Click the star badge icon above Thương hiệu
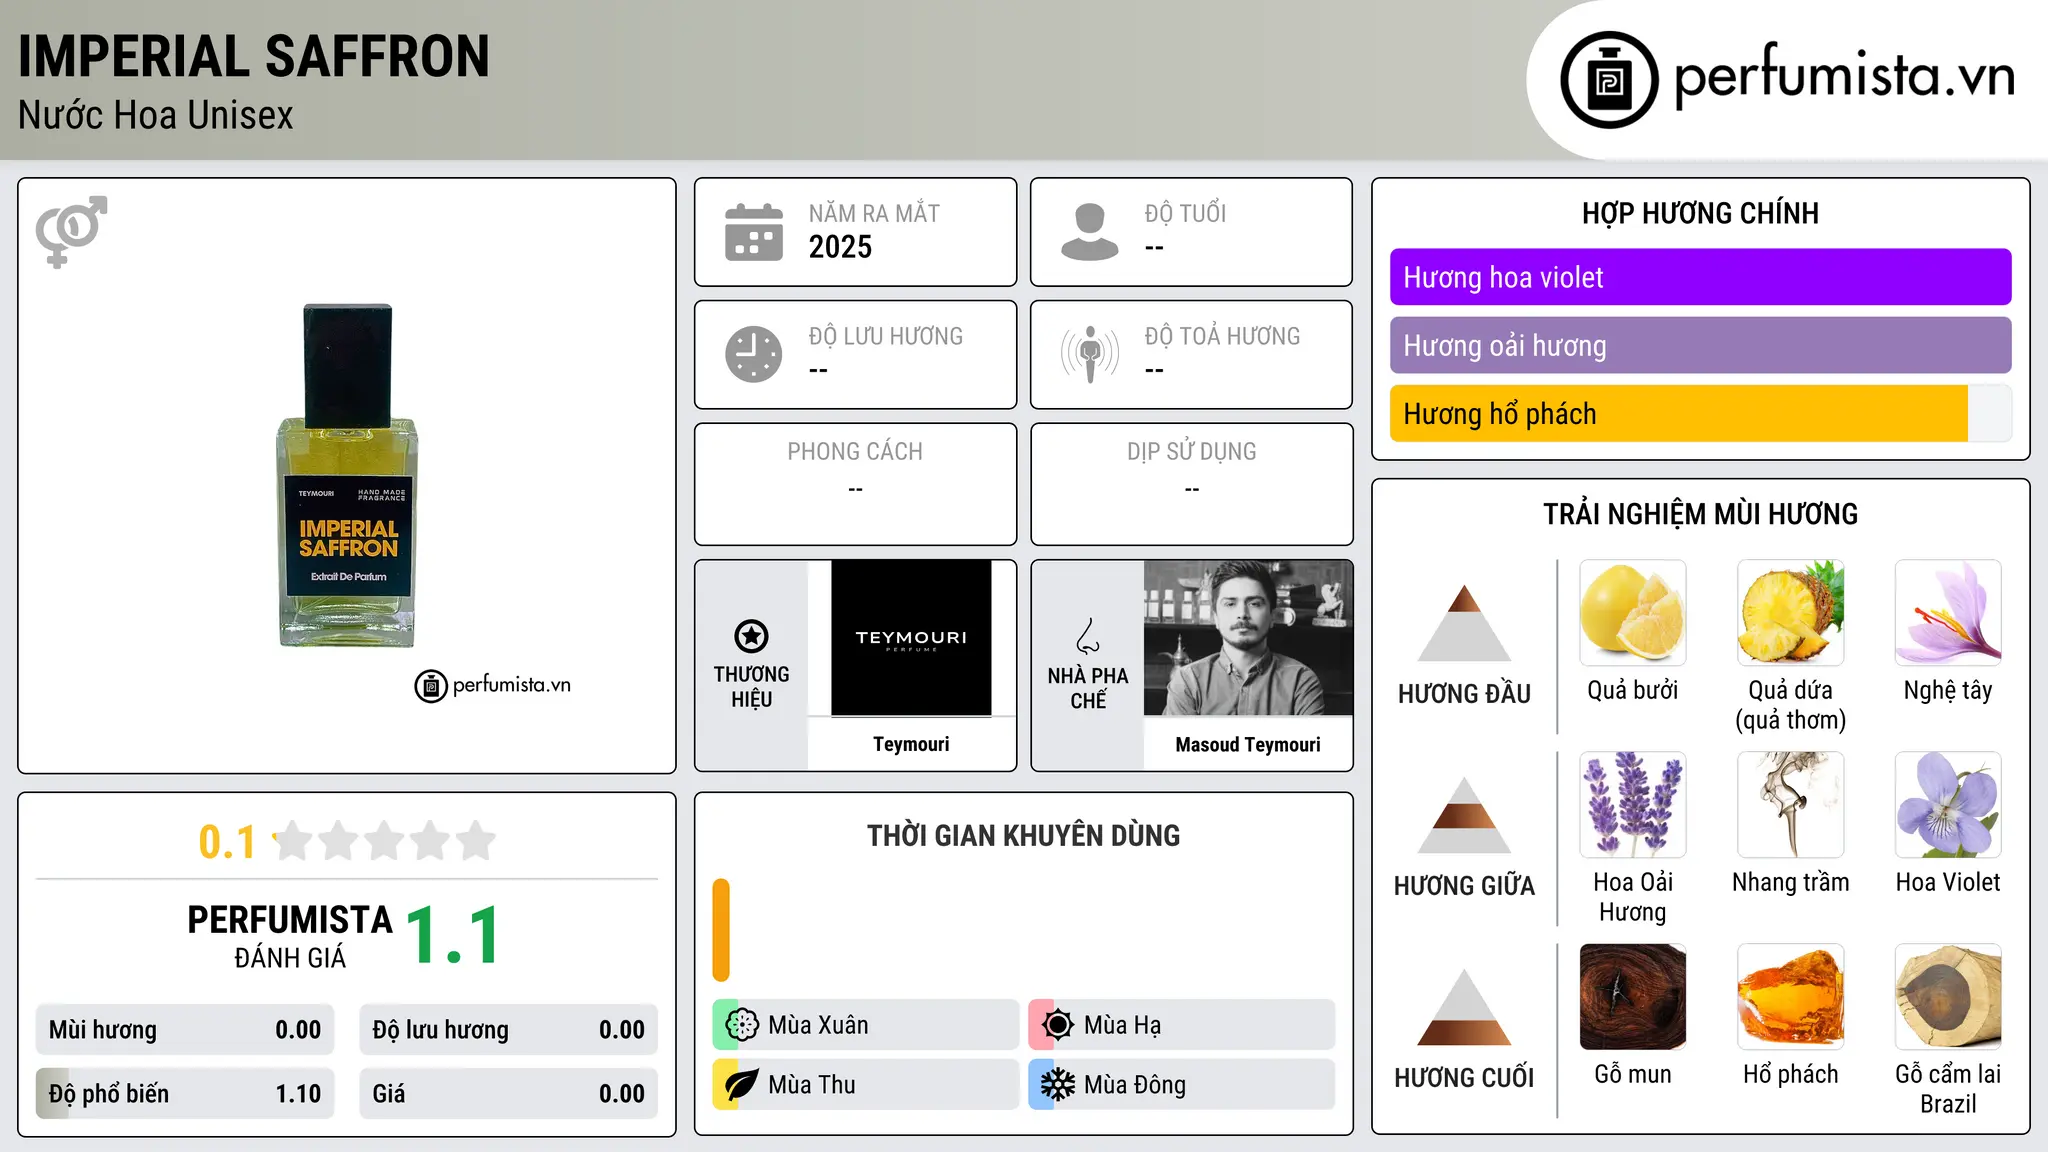 tap(752, 636)
